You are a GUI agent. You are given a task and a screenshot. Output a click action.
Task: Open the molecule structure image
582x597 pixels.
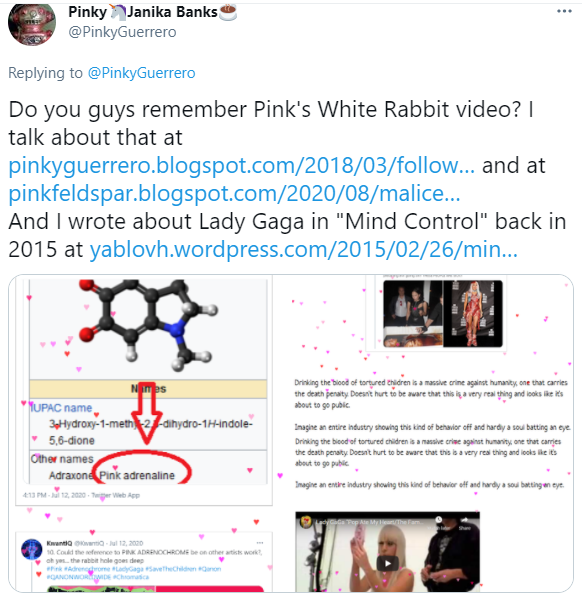coord(148,328)
